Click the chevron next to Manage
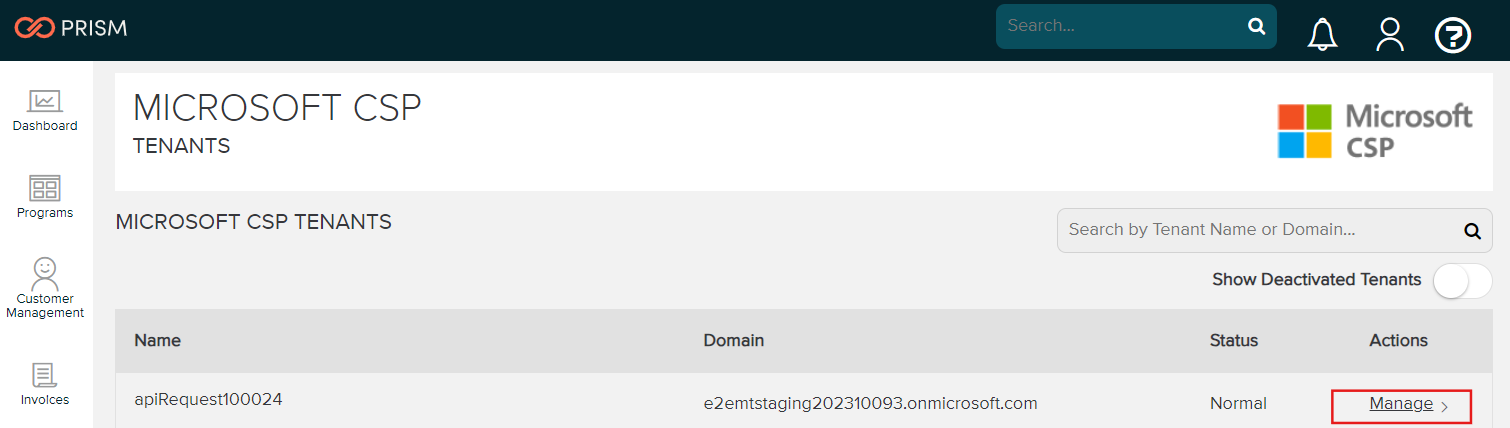 pos(1445,406)
